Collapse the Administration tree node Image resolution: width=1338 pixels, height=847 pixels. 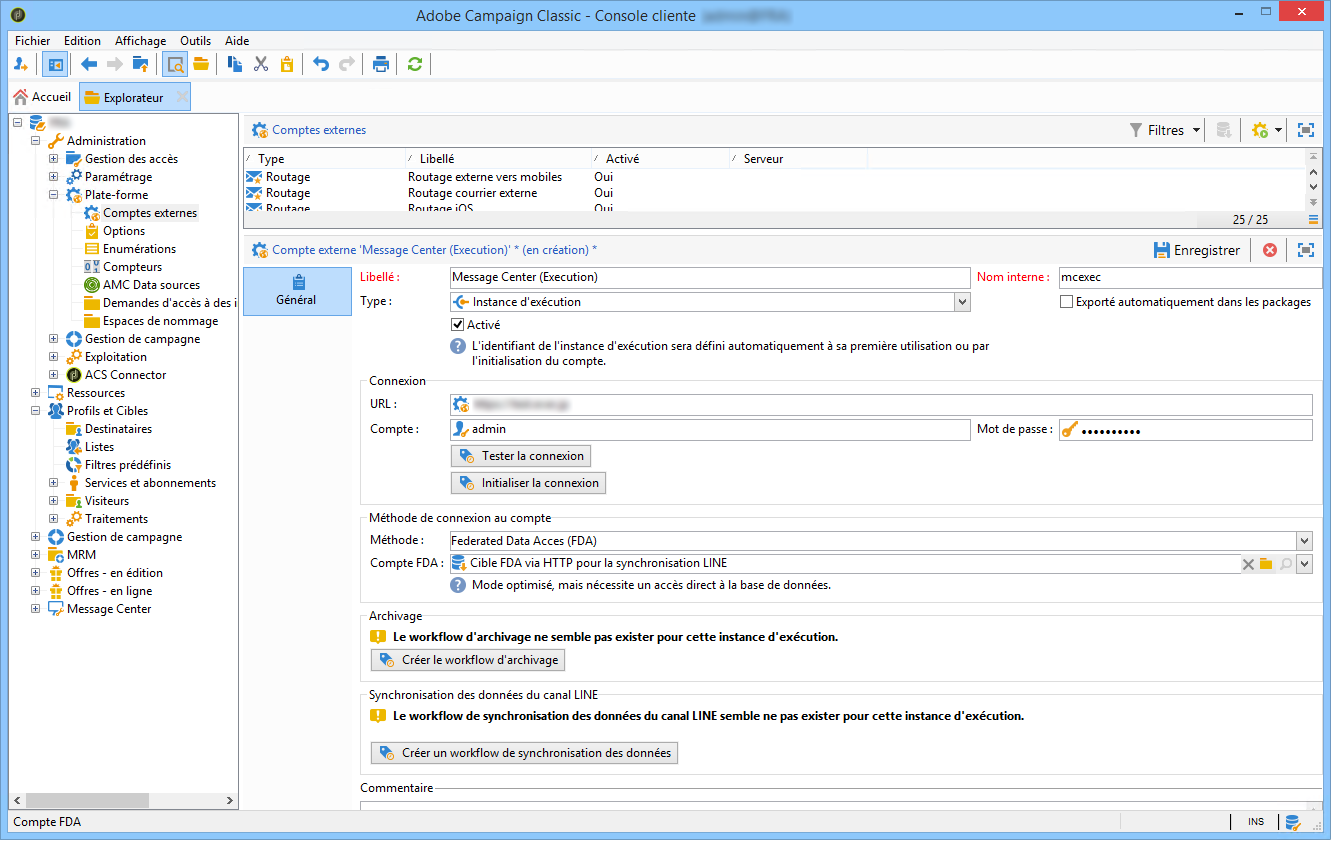(x=35, y=141)
